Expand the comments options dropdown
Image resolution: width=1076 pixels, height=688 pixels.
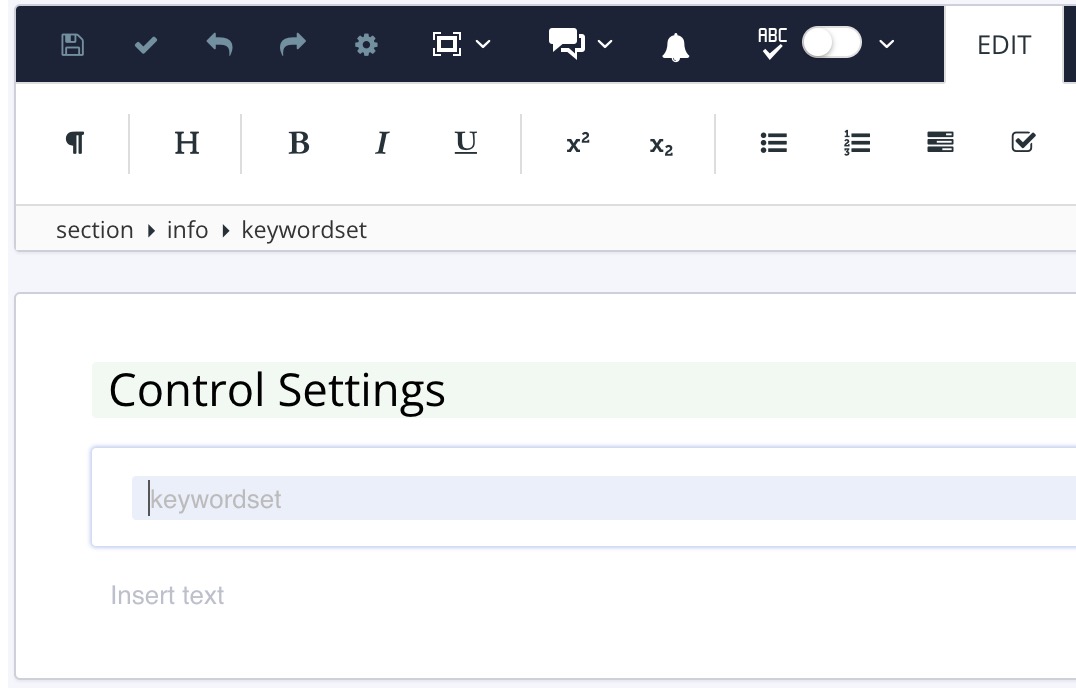click(x=605, y=44)
